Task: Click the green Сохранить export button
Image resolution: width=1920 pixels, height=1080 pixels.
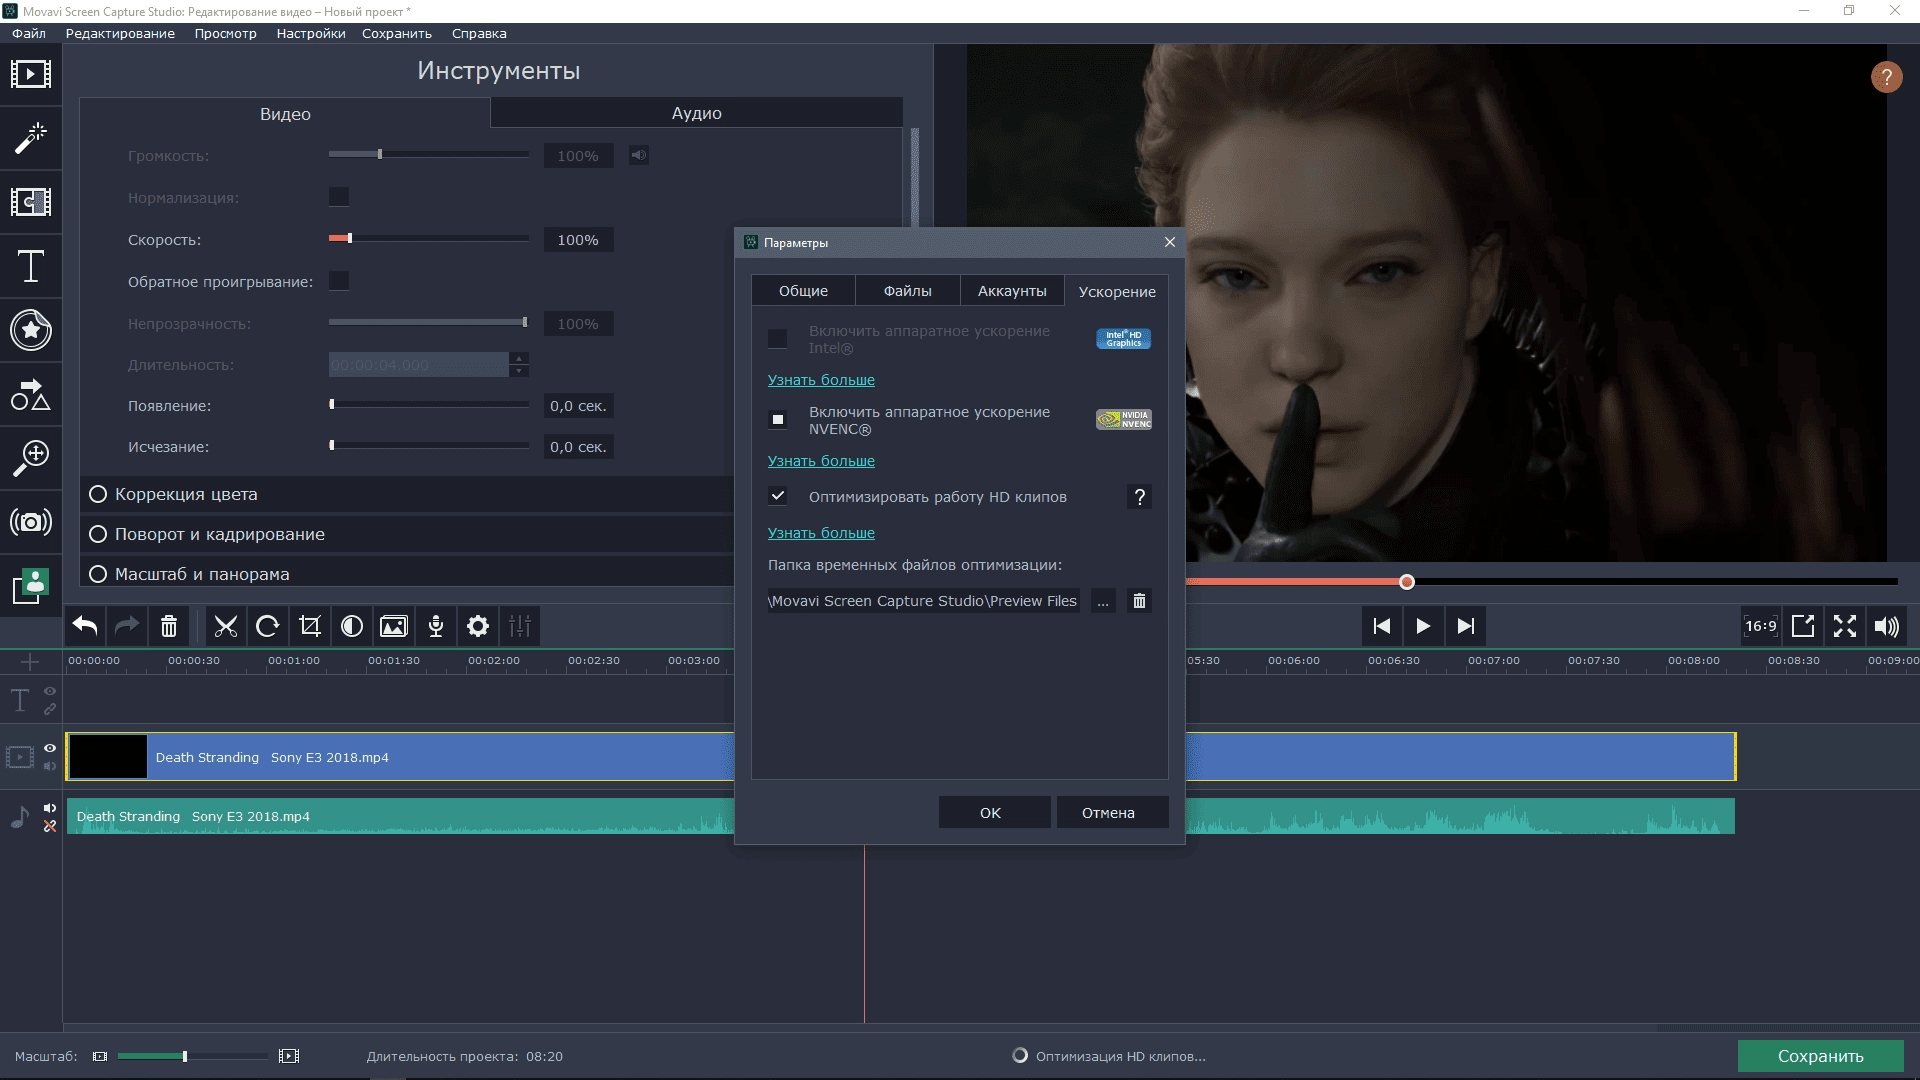Action: pos(1820,1056)
